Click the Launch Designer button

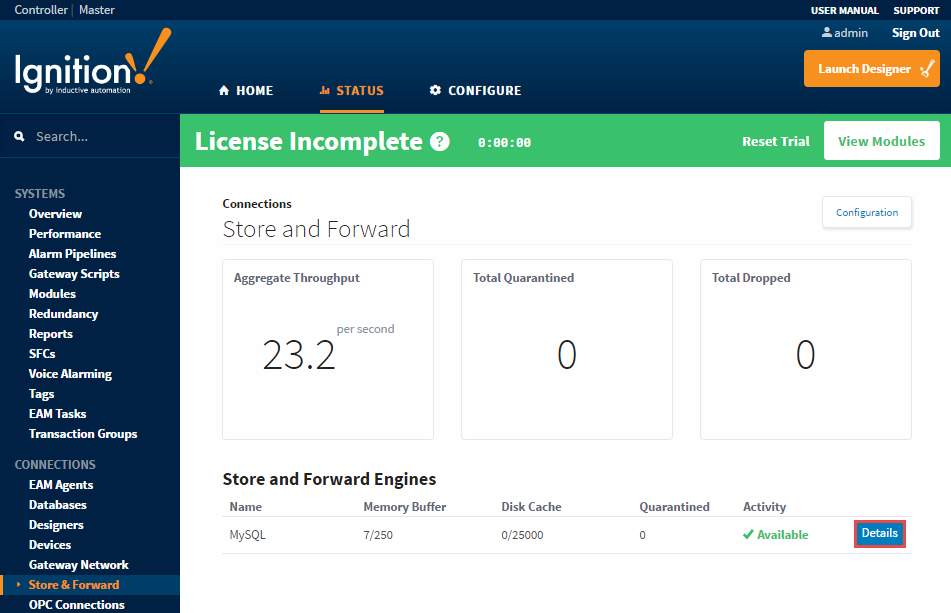871,69
